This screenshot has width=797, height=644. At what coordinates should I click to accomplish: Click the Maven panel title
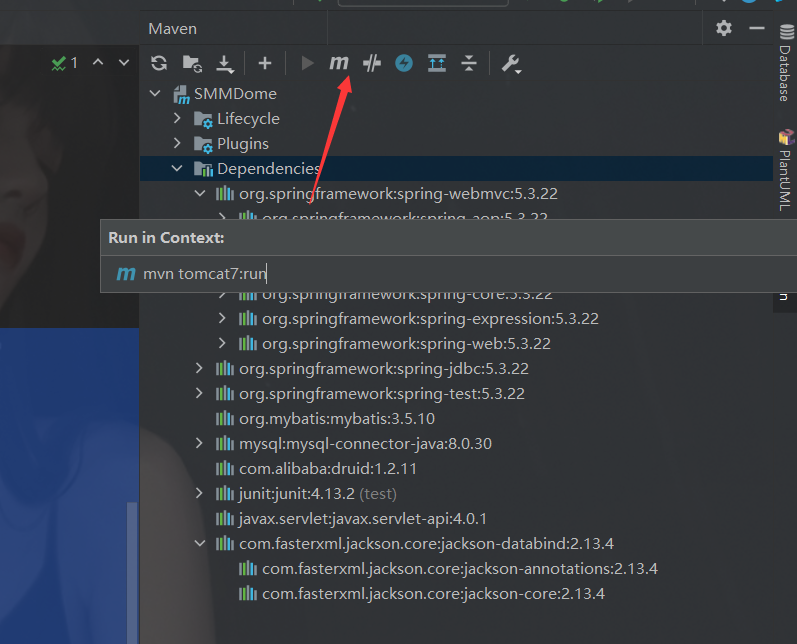point(172,28)
